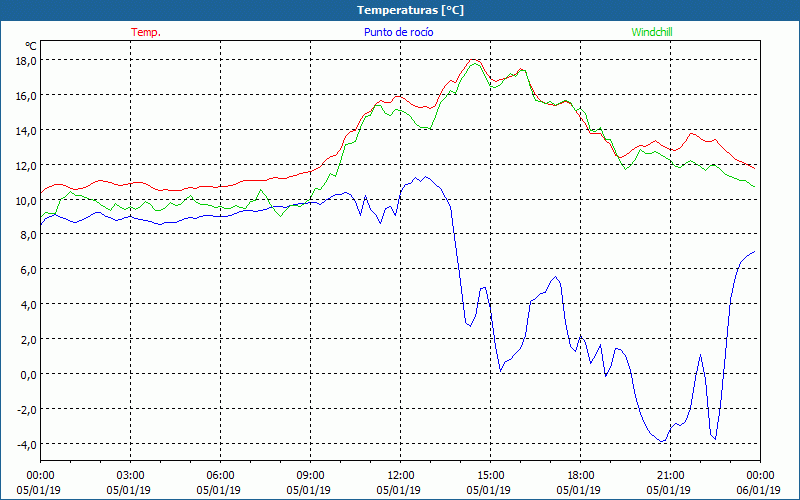Click the positive '2,0' y-axis value
800x500 pixels.
pos(29,339)
